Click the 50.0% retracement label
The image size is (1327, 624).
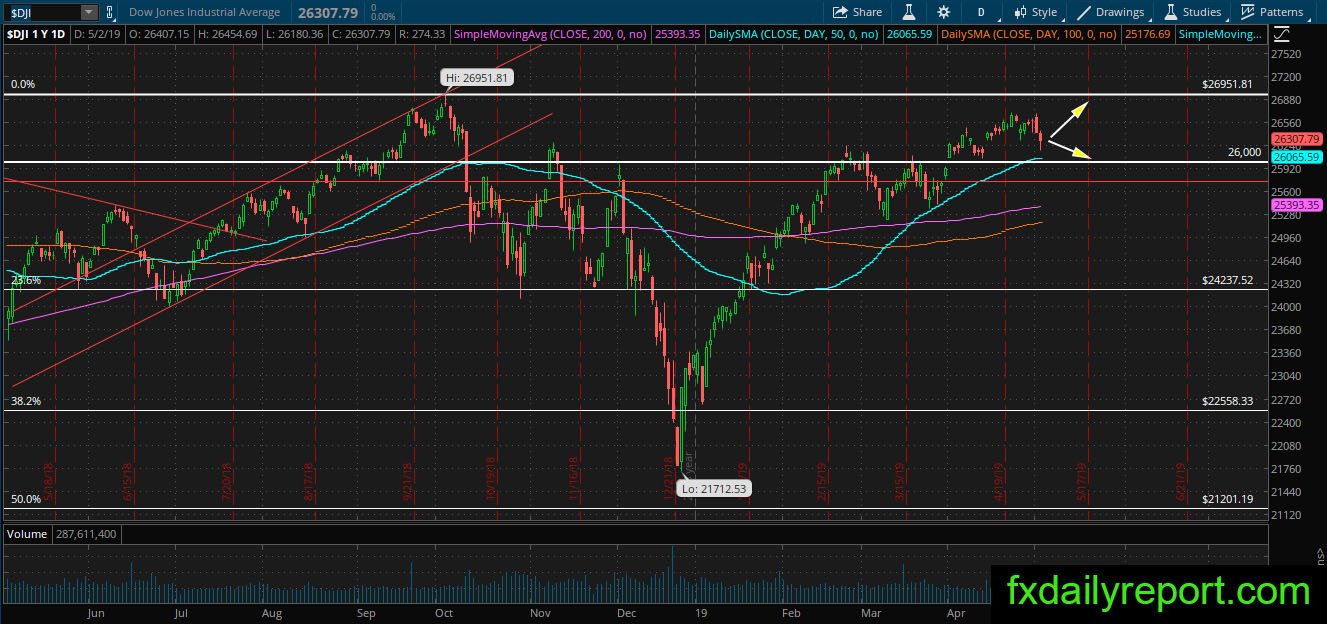[x=26, y=499]
